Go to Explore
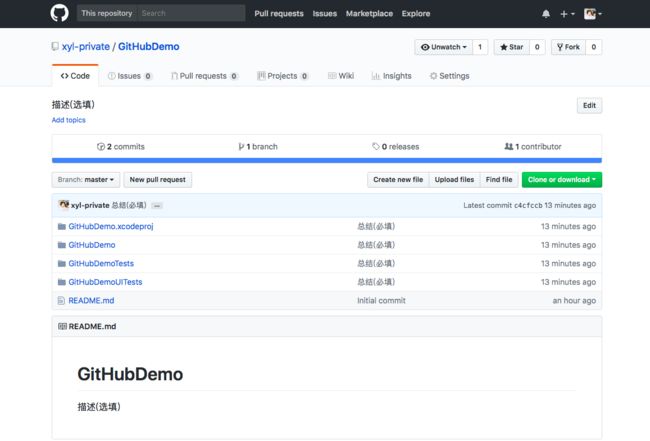The width and height of the screenshot is (650, 441). pyautogui.click(x=416, y=13)
